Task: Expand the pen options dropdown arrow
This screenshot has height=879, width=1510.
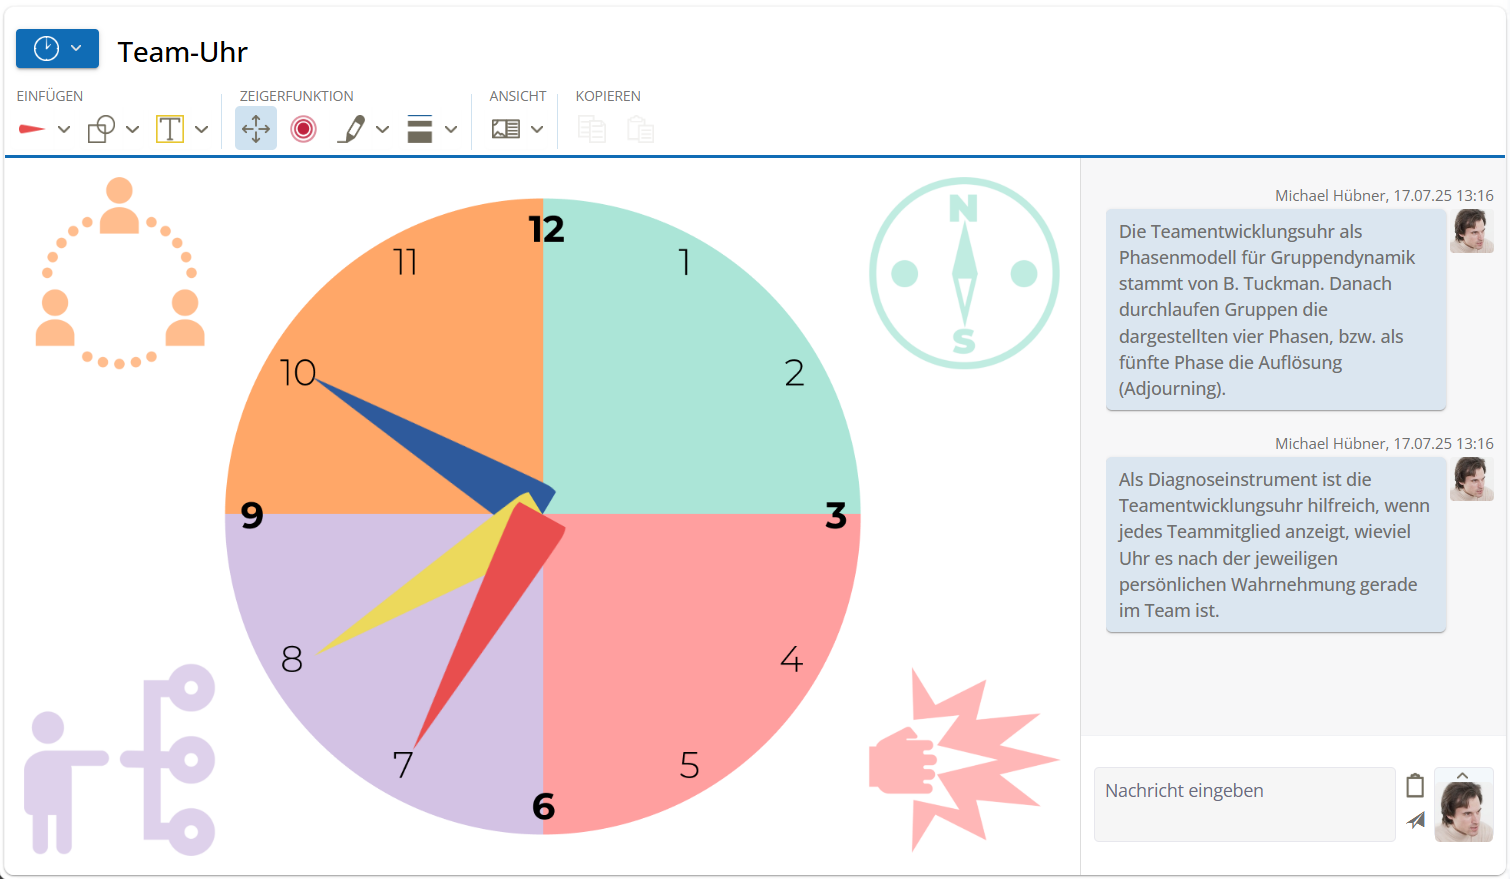Action: (382, 129)
